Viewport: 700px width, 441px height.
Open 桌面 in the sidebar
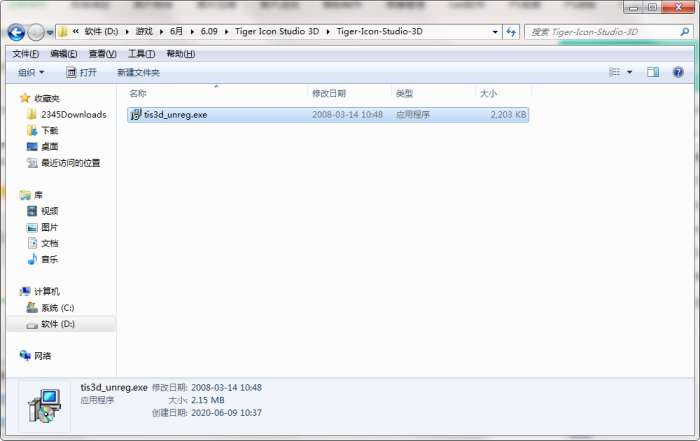50,147
